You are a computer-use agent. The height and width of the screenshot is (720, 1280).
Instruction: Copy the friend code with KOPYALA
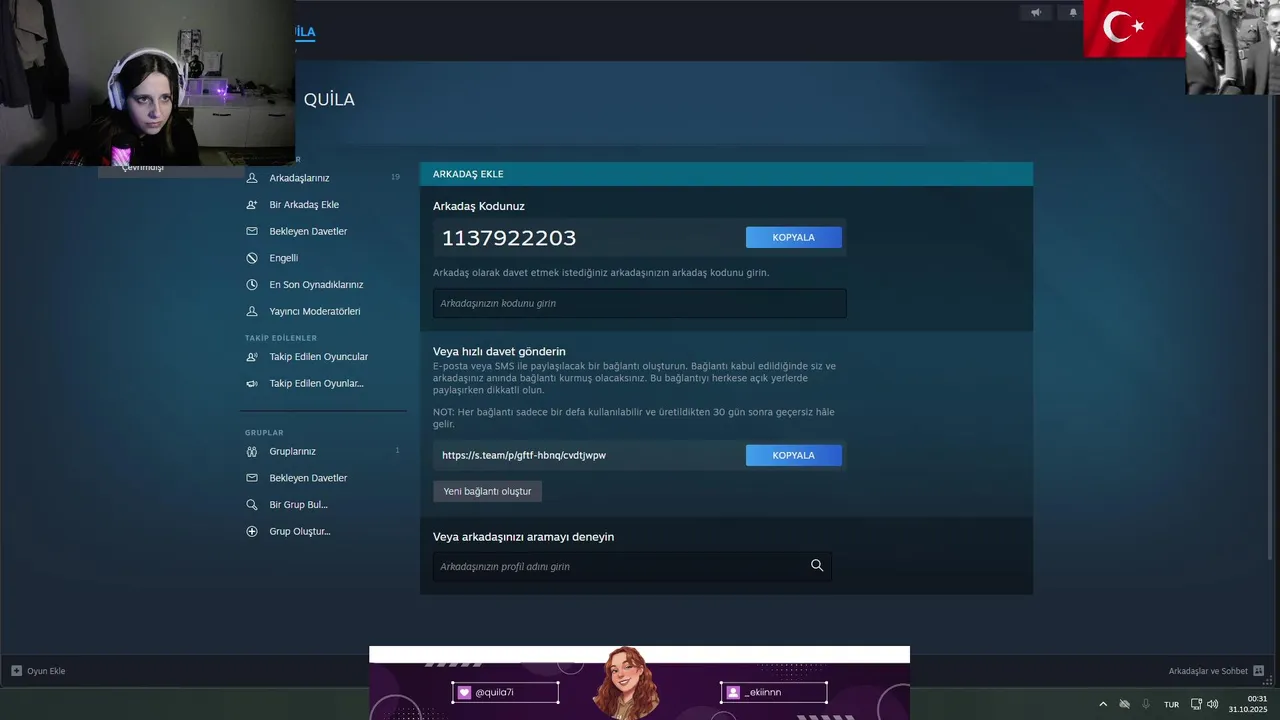(794, 238)
